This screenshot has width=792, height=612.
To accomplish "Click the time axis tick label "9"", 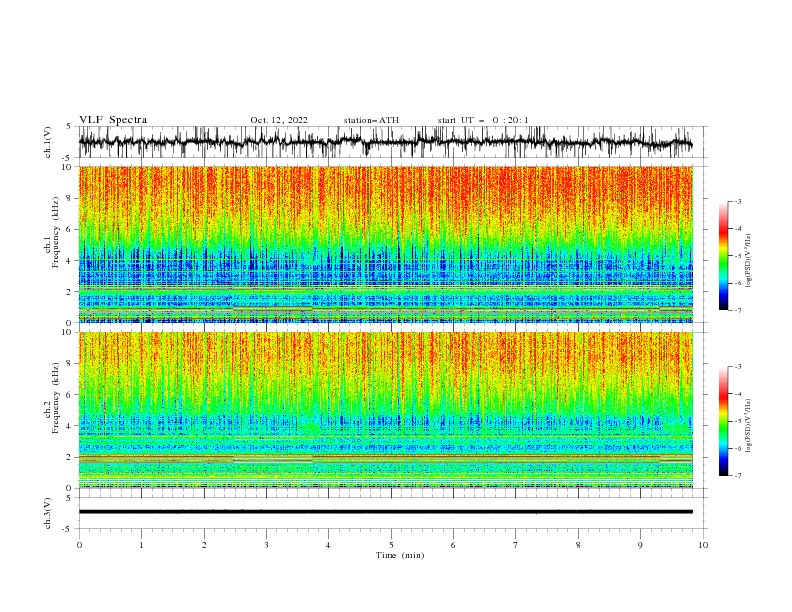I will [640, 545].
